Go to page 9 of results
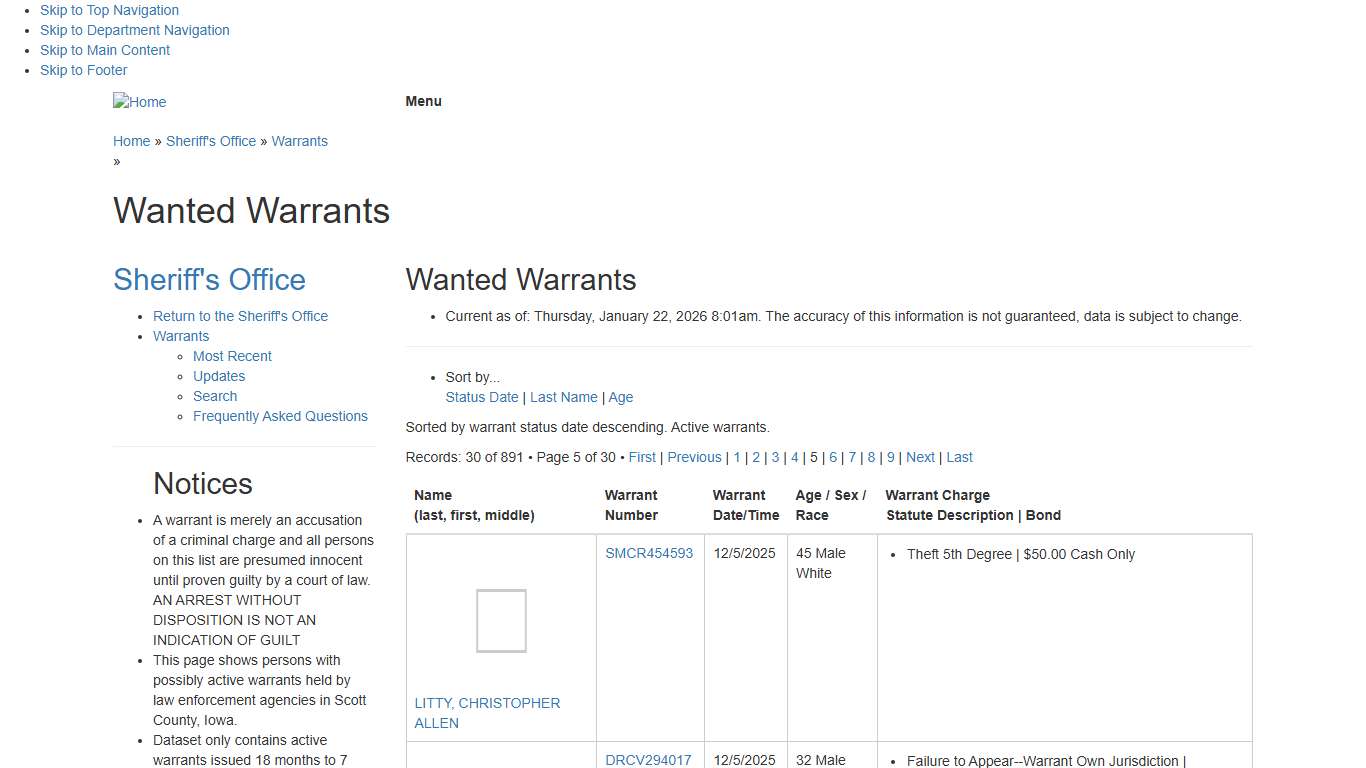1366x768 pixels. click(890, 457)
